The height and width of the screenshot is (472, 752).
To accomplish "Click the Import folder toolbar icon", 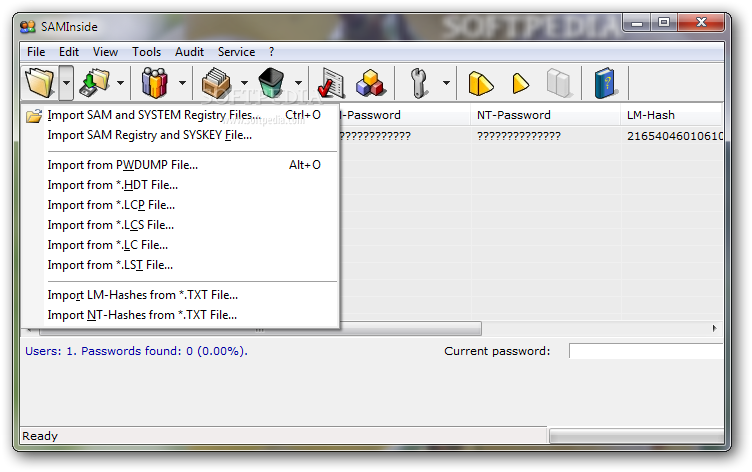I will 40,83.
